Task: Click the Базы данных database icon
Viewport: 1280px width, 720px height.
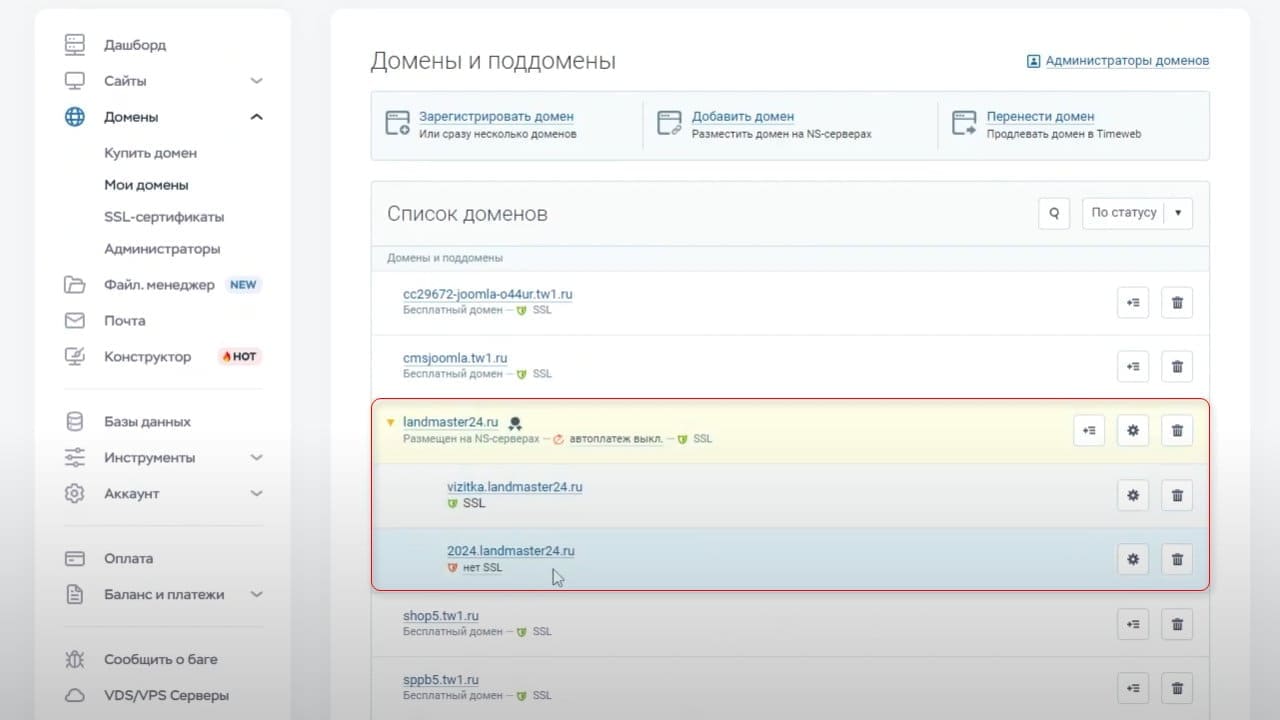Action: [75, 422]
